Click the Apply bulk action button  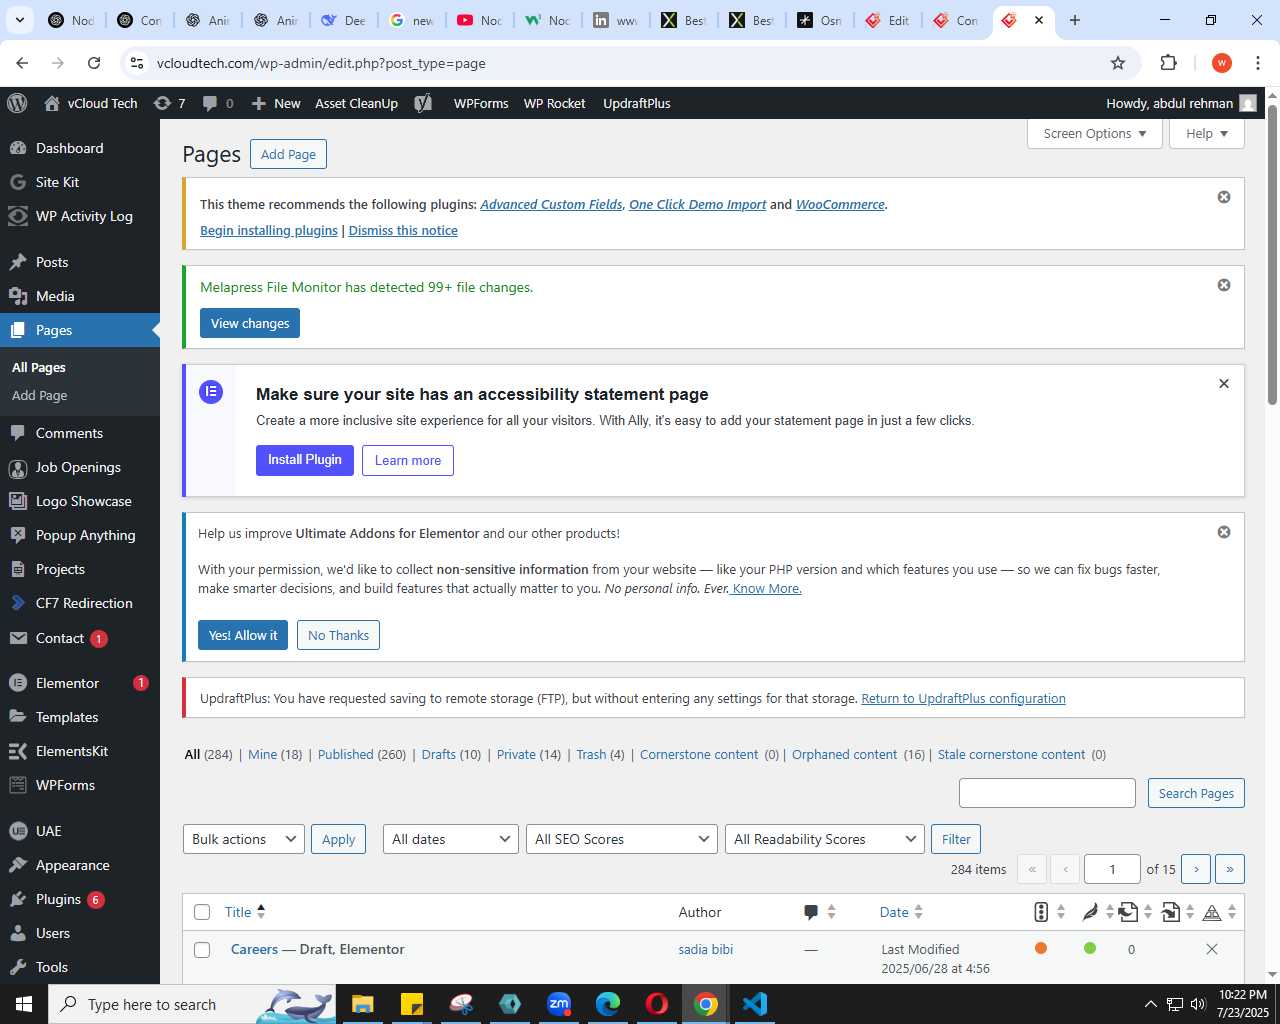tap(339, 839)
